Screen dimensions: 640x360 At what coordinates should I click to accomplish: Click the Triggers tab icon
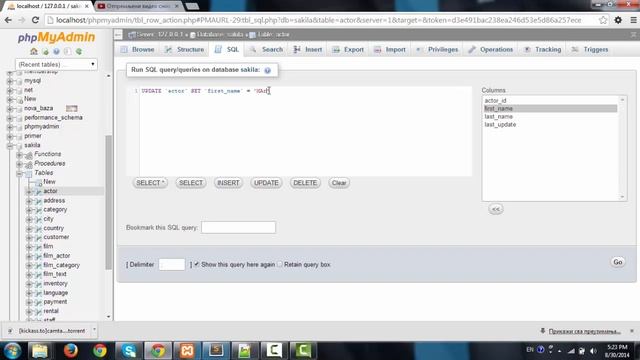pos(575,49)
